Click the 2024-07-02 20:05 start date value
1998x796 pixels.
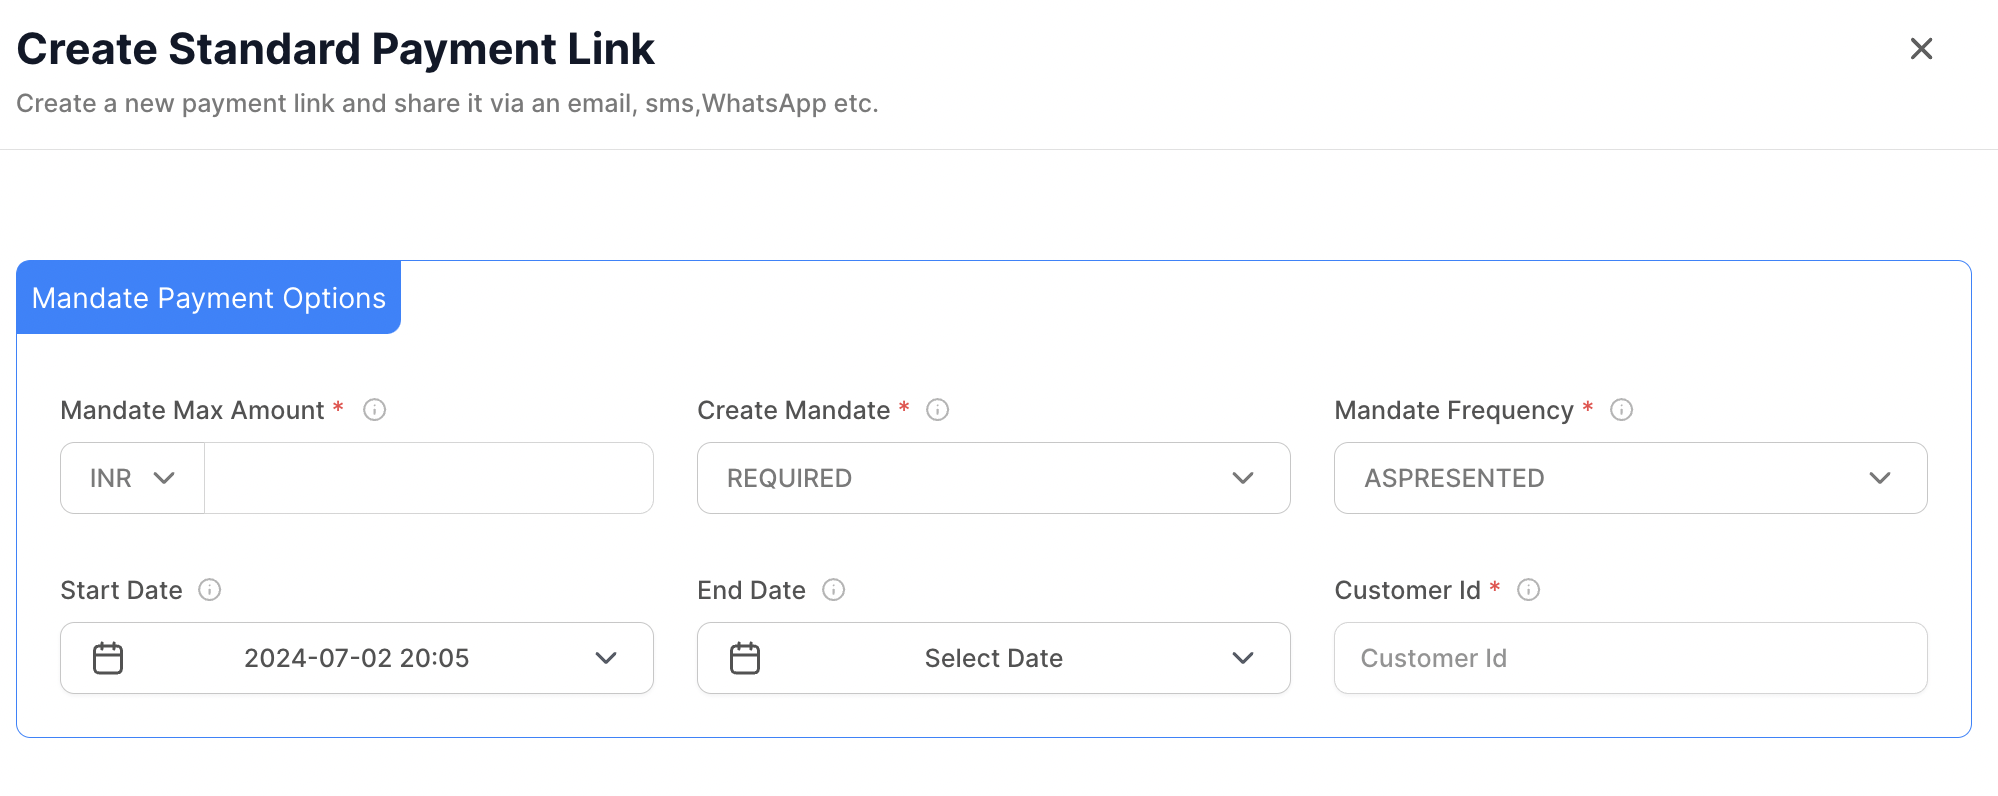click(x=356, y=658)
